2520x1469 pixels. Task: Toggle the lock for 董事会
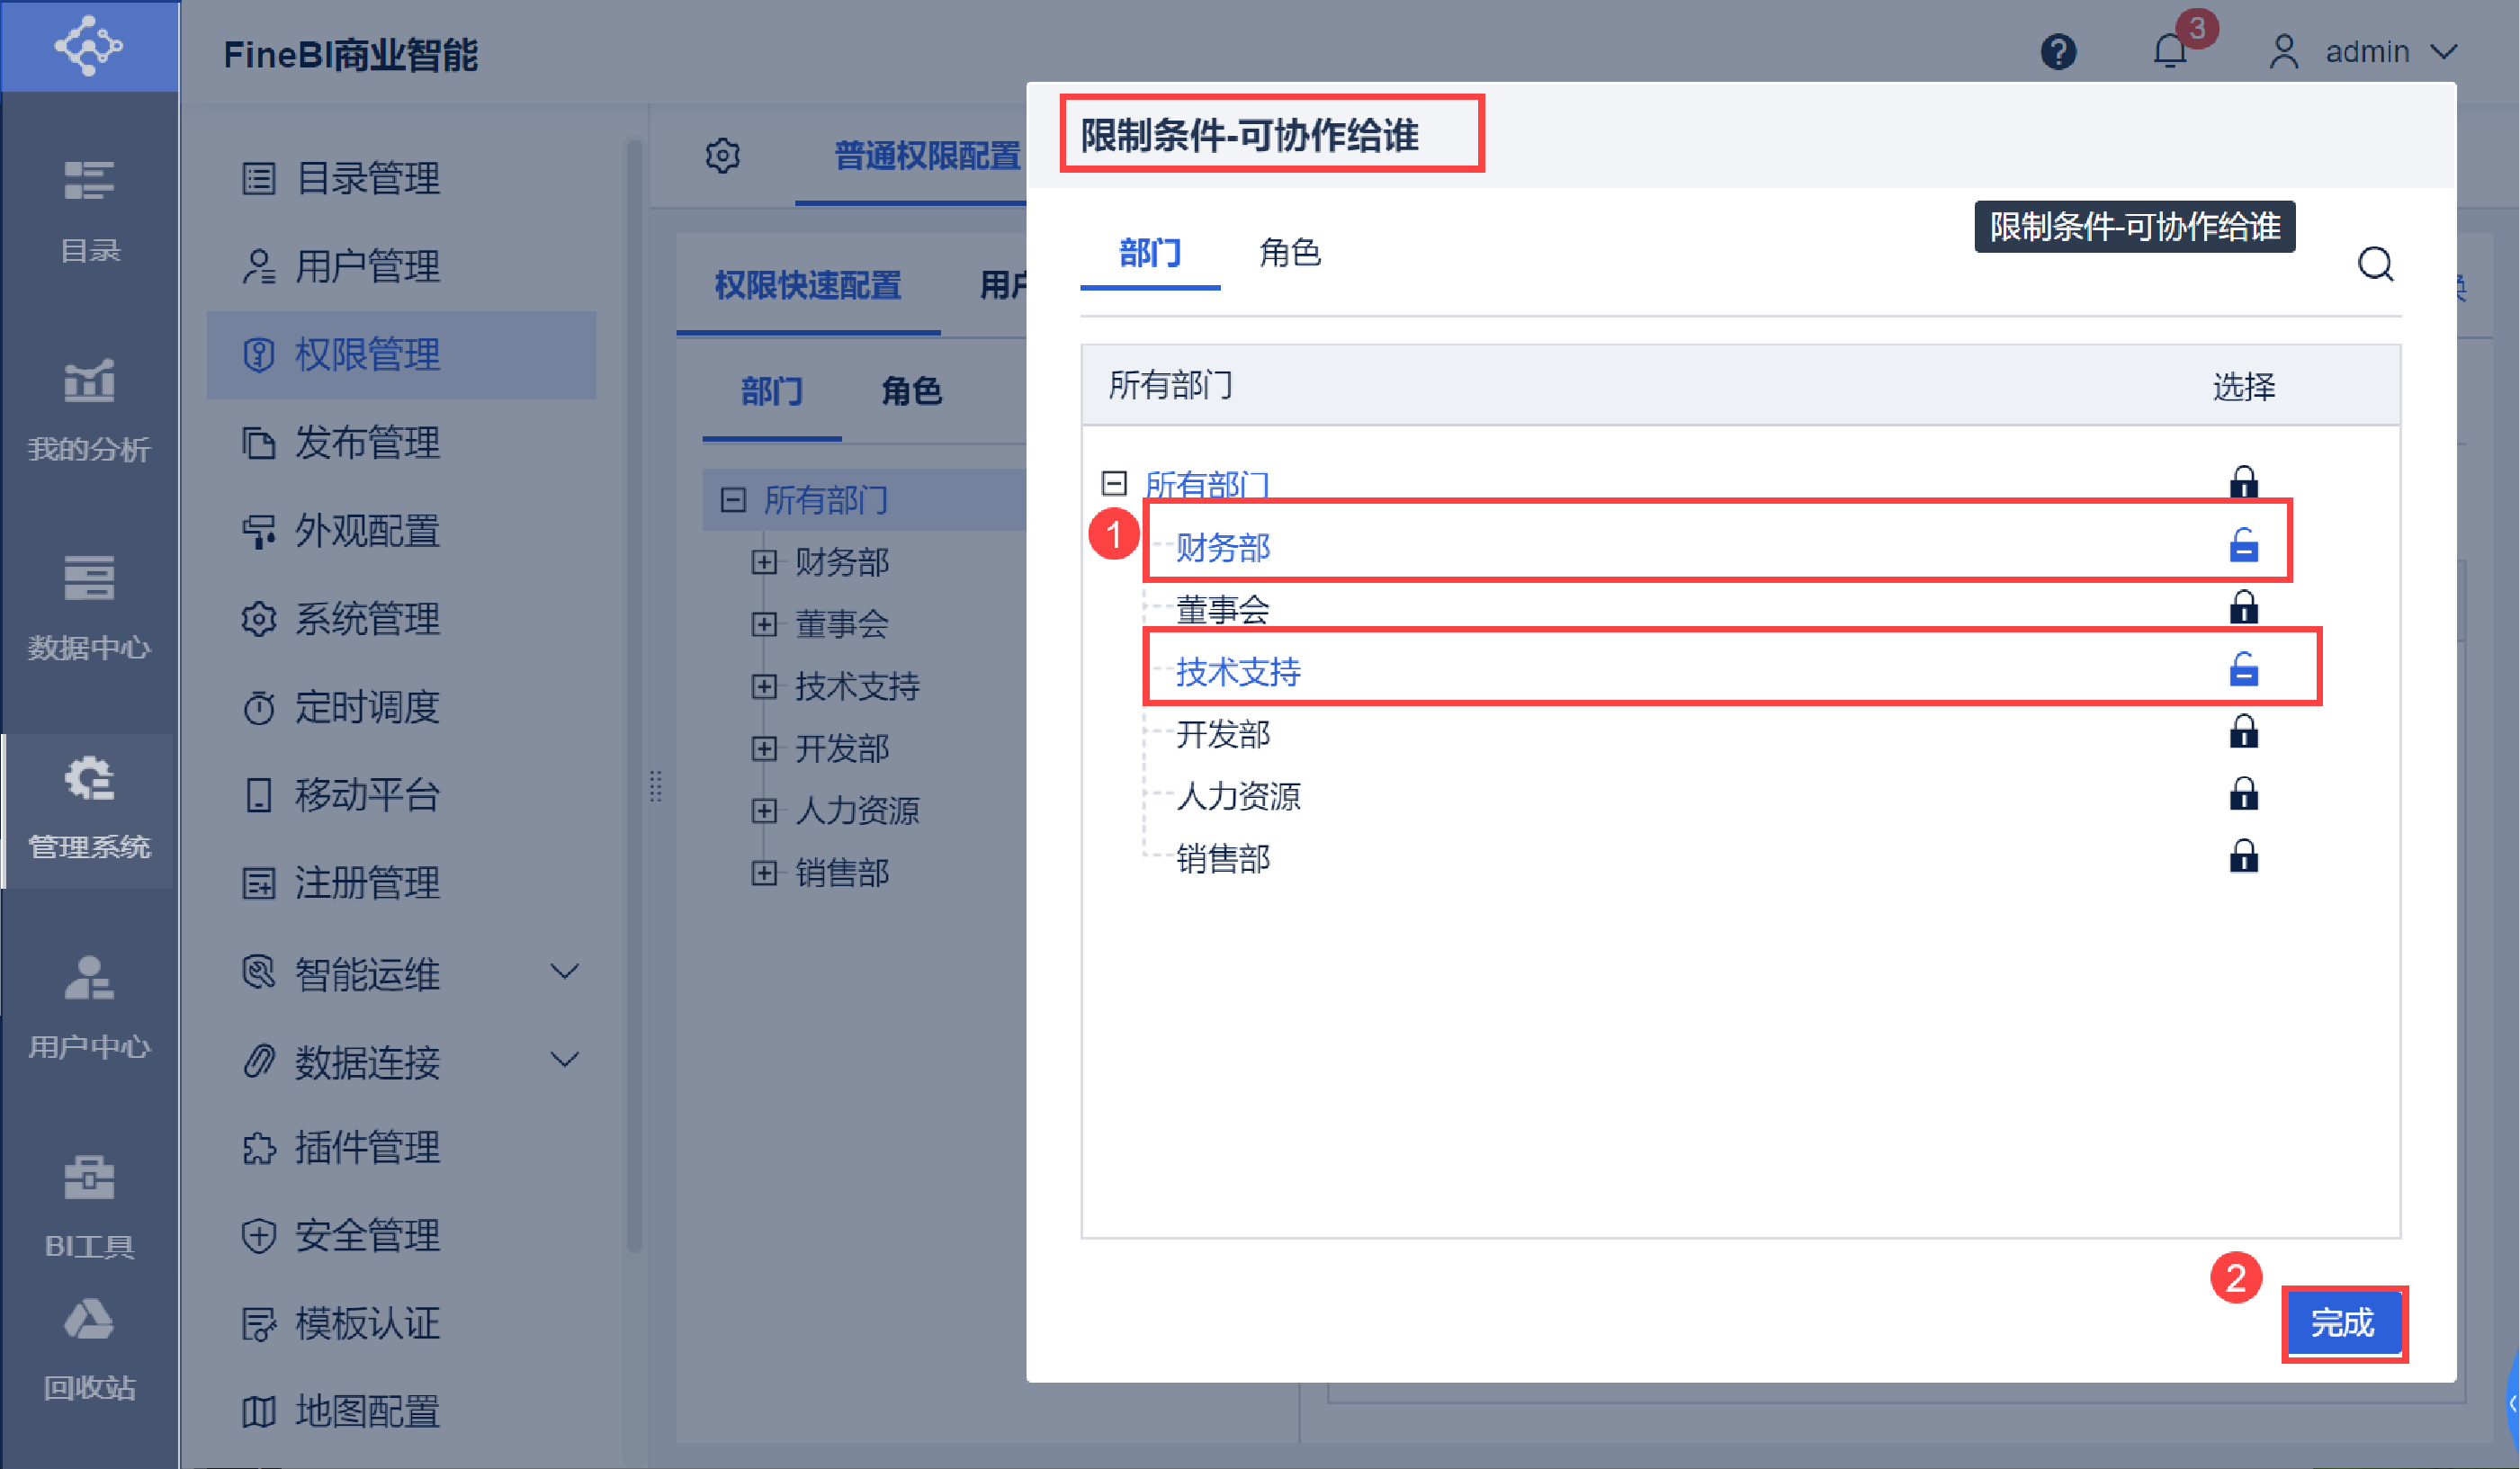[x=2243, y=608]
